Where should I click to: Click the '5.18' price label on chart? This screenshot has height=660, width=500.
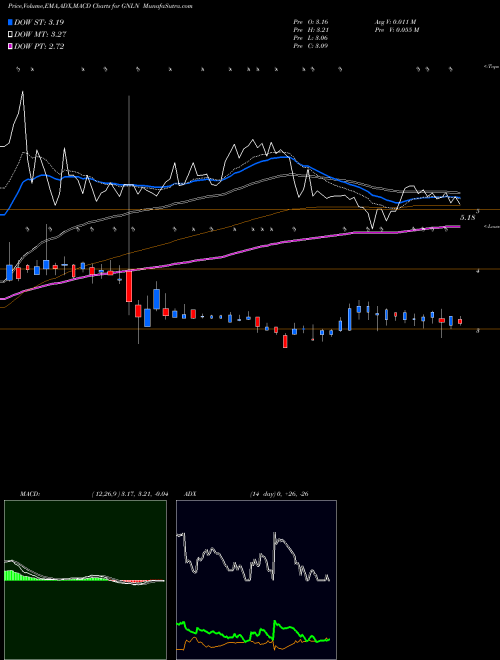(x=468, y=218)
